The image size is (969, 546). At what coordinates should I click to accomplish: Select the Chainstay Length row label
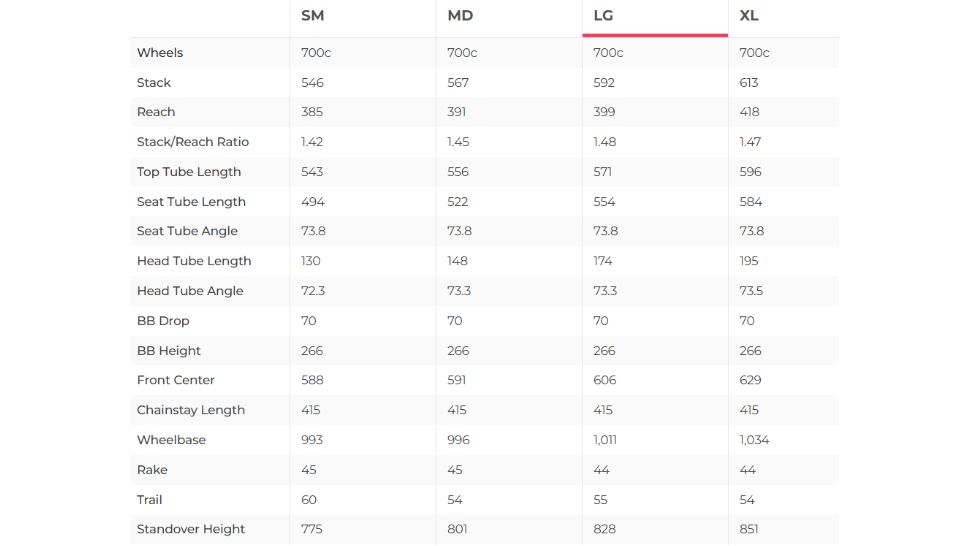coord(191,410)
